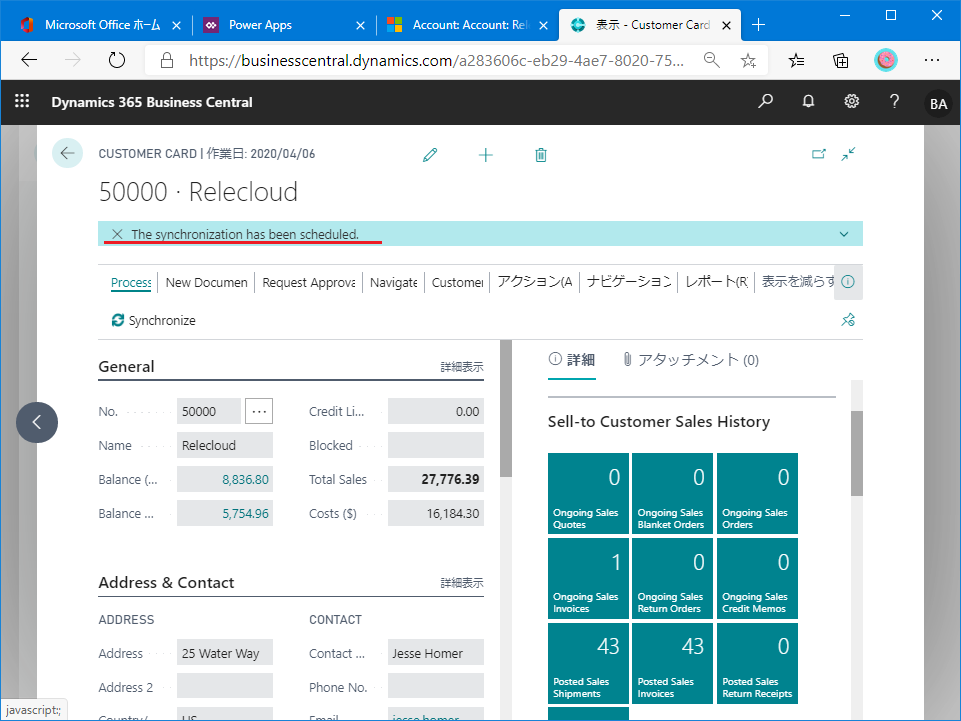The height and width of the screenshot is (721, 961).
Task: Click the trash delete icon
Action: click(541, 155)
